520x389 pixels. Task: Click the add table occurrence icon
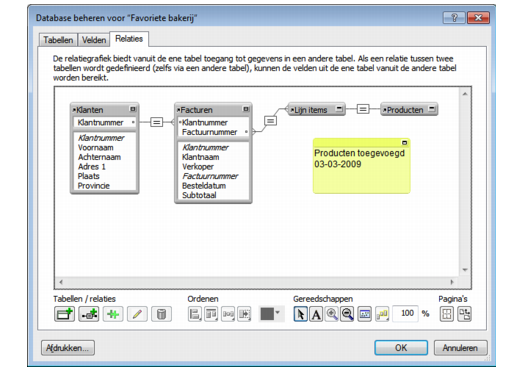pyautogui.click(x=64, y=314)
